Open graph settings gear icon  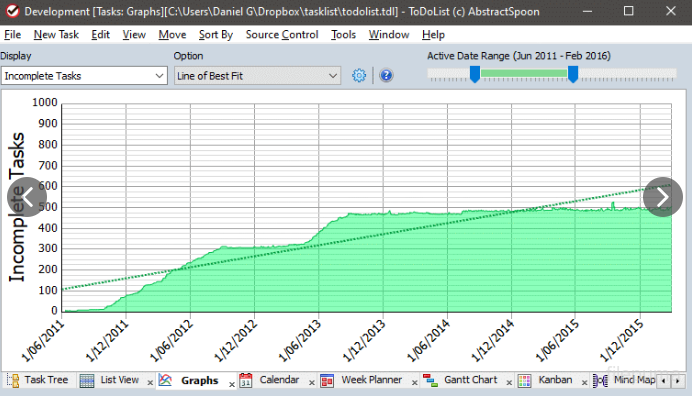tap(359, 75)
